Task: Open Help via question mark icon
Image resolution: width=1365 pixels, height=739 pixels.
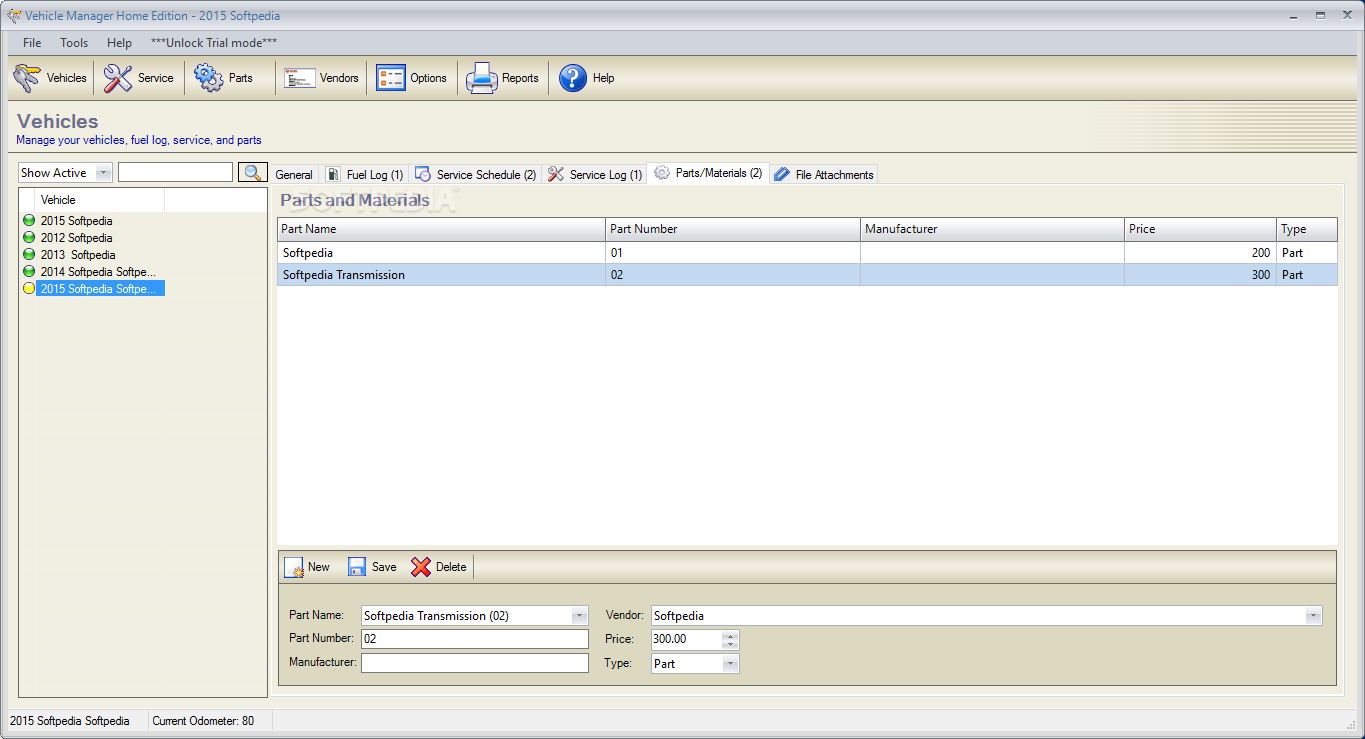Action: click(x=573, y=78)
